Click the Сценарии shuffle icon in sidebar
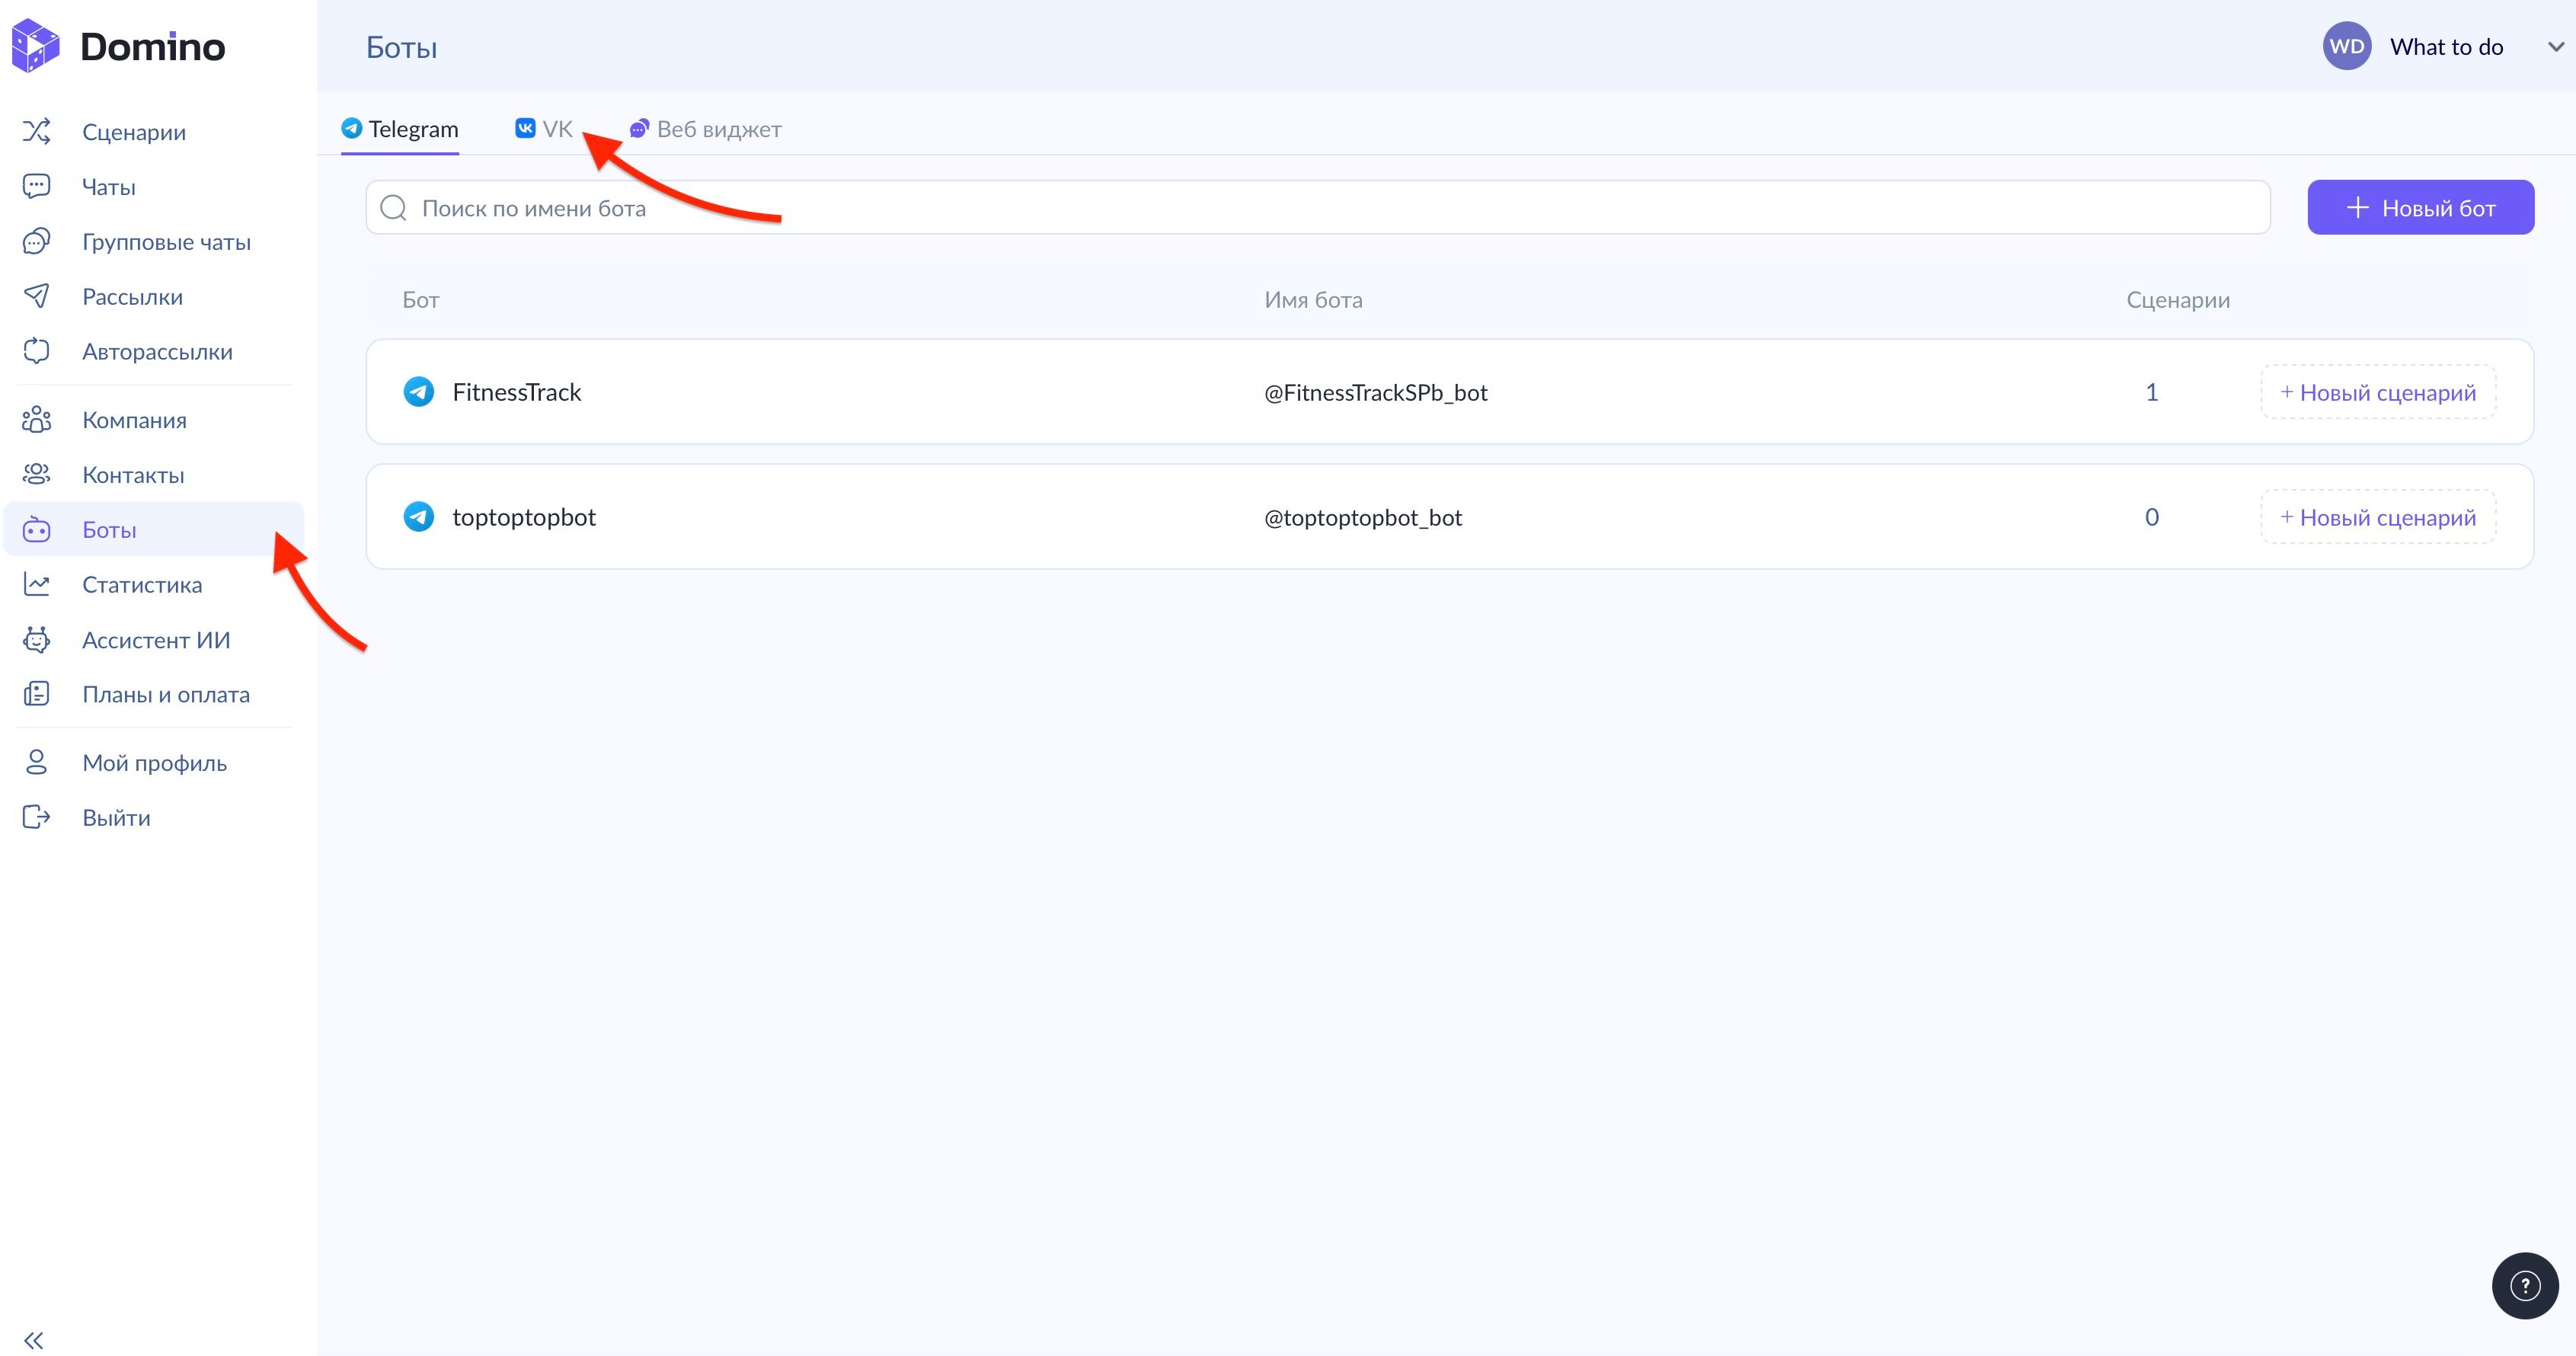2576x1356 pixels. pyautogui.click(x=36, y=131)
